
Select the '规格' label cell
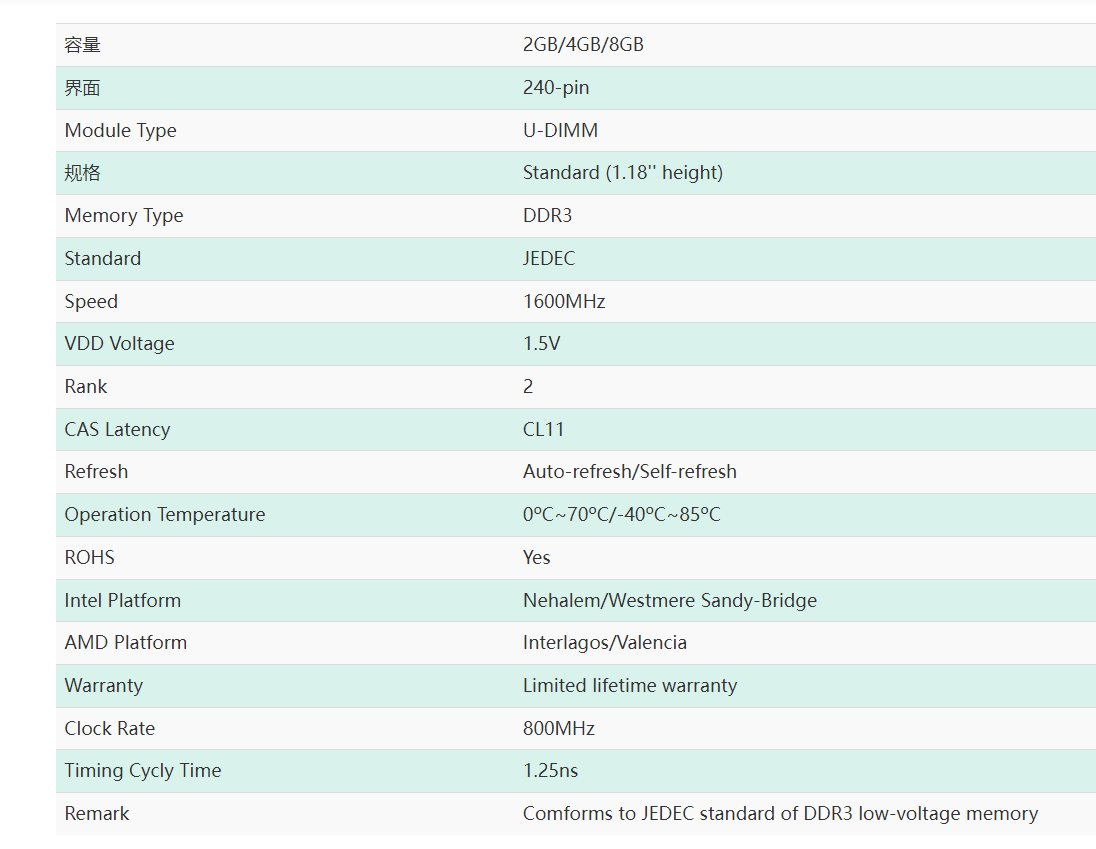click(82, 173)
